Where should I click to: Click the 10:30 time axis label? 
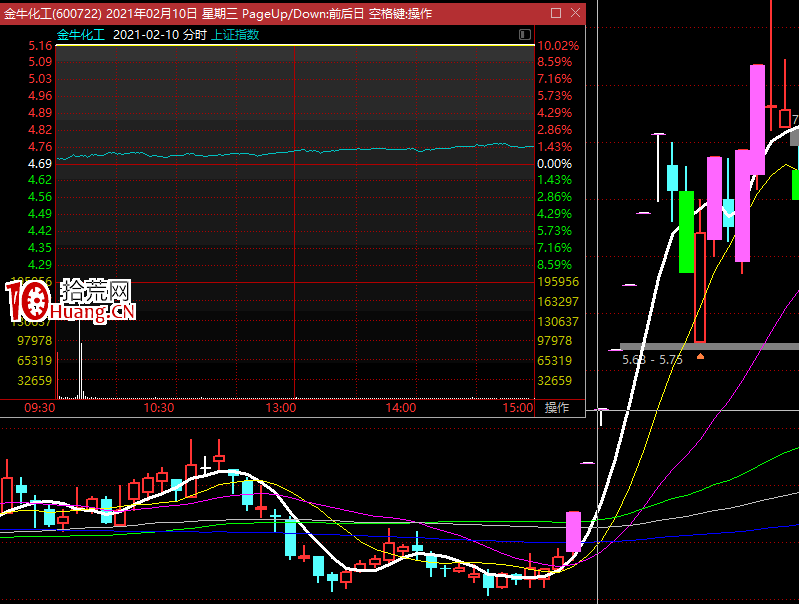coord(159,408)
